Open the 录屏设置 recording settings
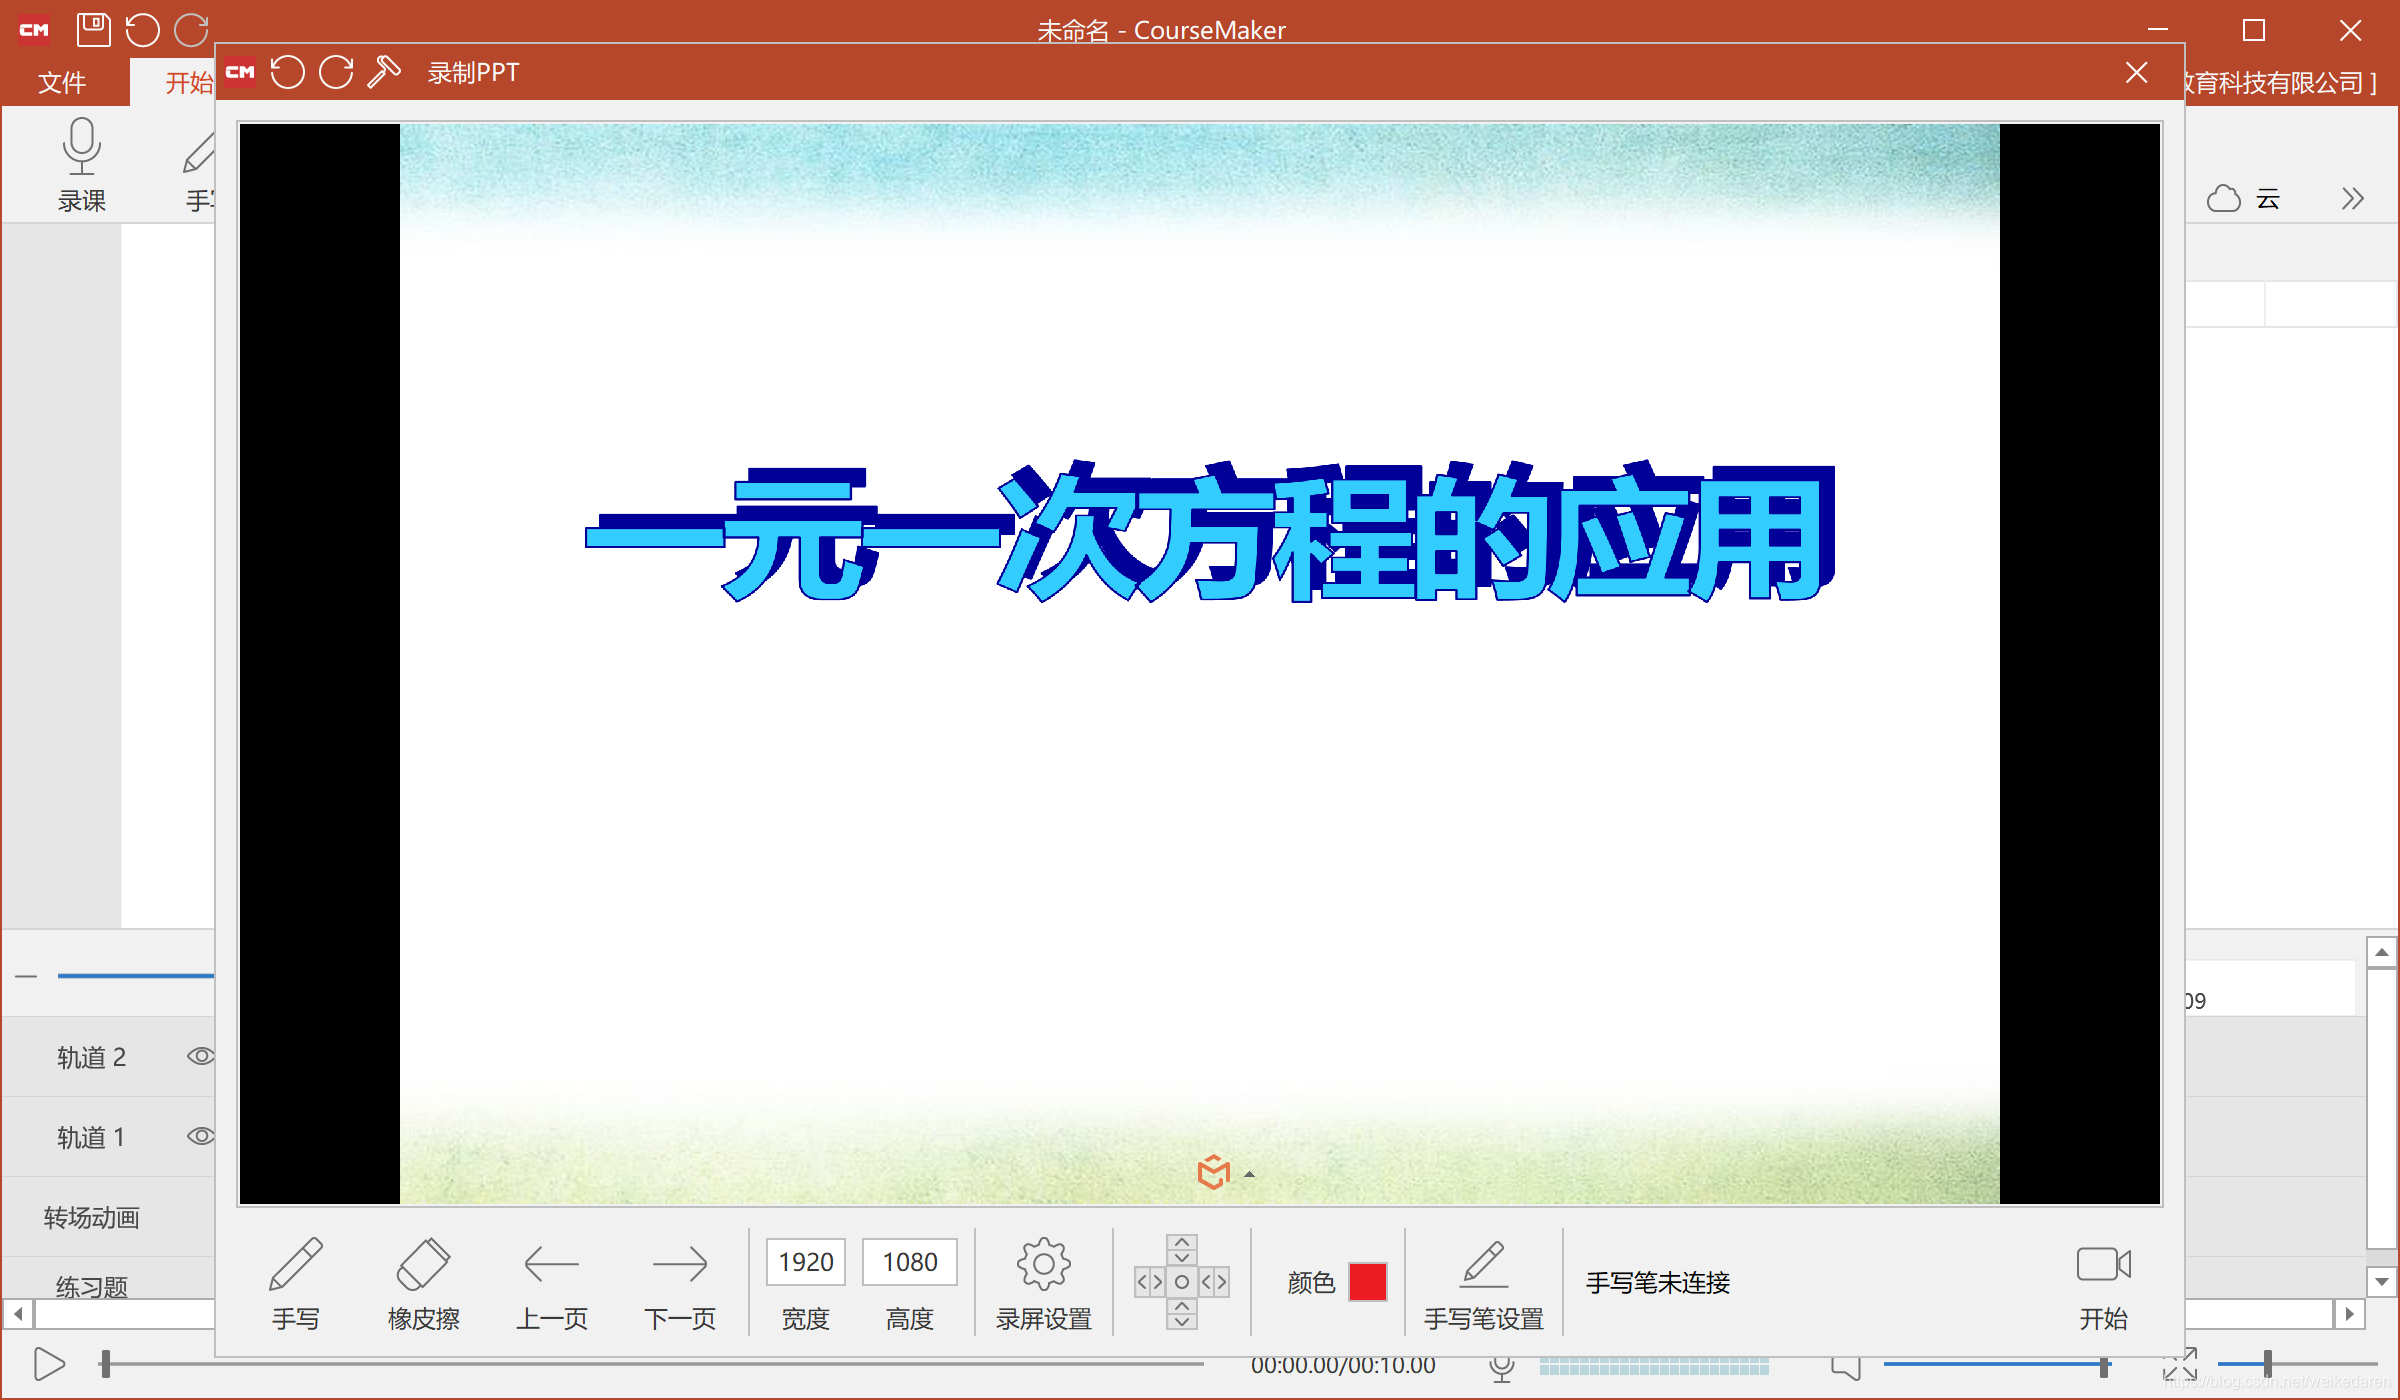Image resolution: width=2400 pixels, height=1400 pixels. (x=1043, y=1283)
